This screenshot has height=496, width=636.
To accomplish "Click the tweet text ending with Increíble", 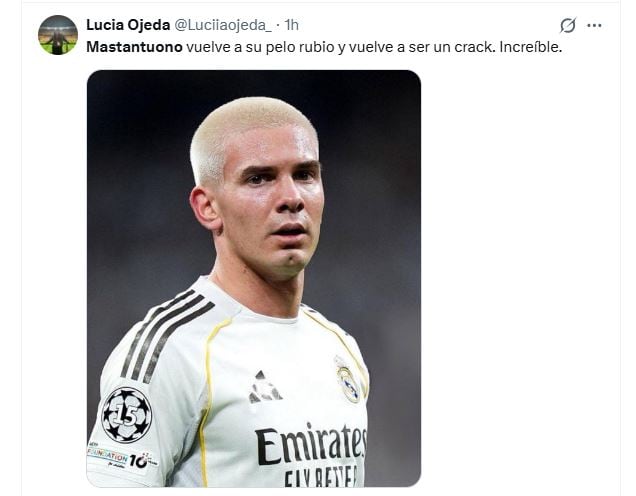I will (324, 47).
